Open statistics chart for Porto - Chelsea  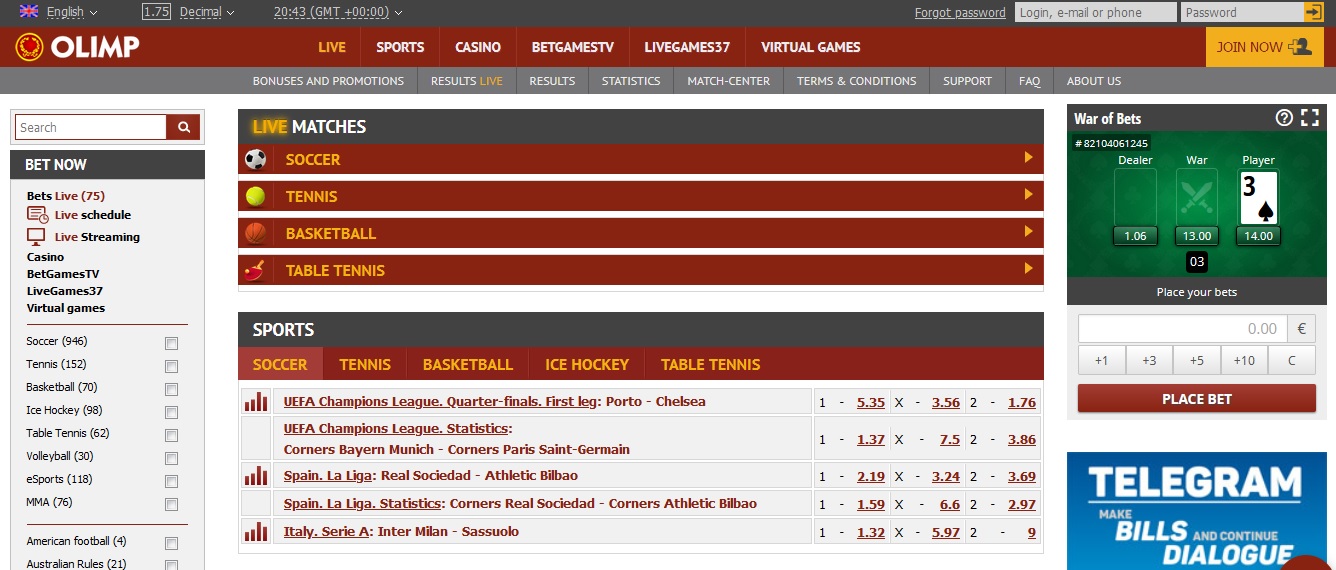(x=256, y=401)
